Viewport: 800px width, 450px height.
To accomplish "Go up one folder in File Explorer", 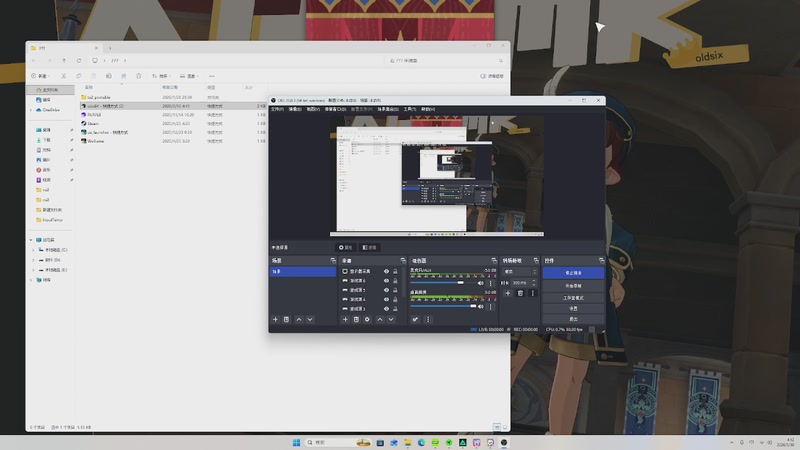I will [x=64, y=60].
